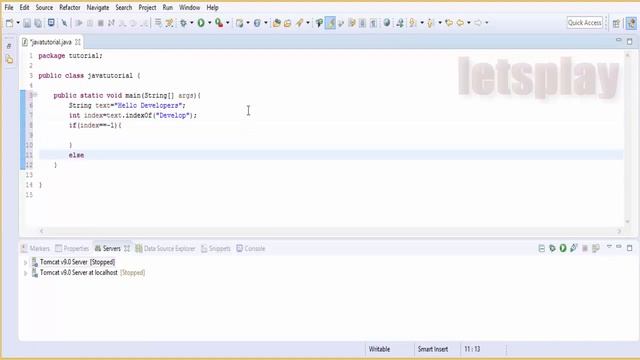
Task: Click the Stop the server icon
Action: (585, 248)
